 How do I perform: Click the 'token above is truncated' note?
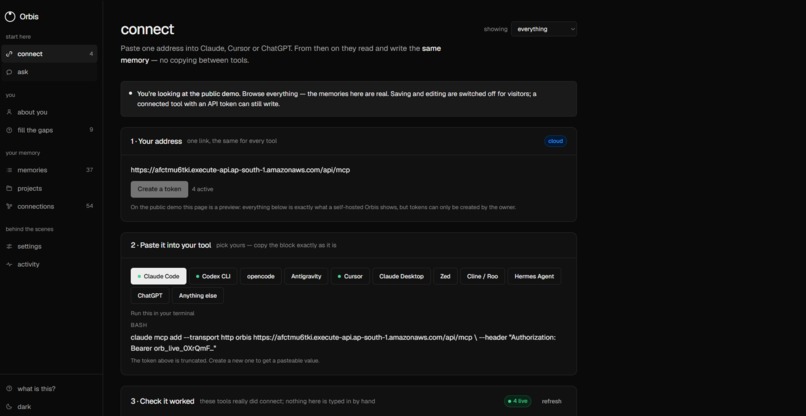(225, 360)
